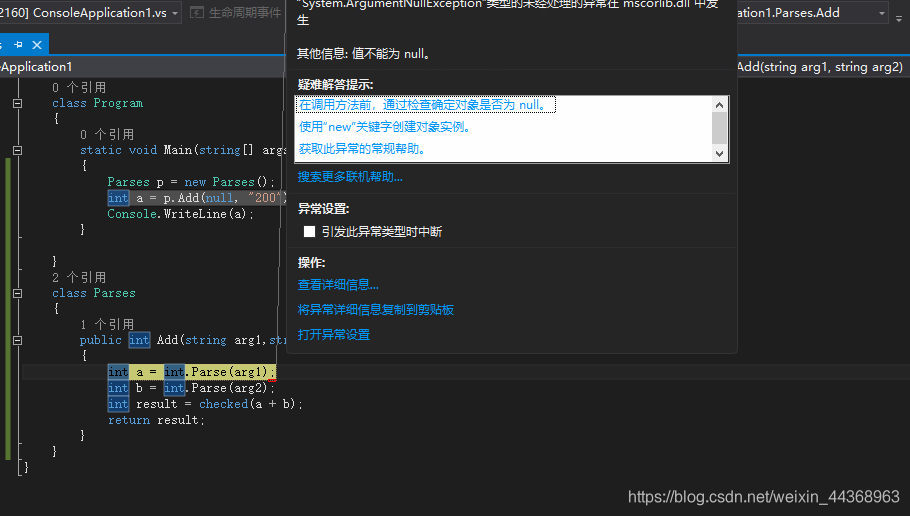Copy exception details to clipboard
This screenshot has width=910, height=516.
[375, 309]
